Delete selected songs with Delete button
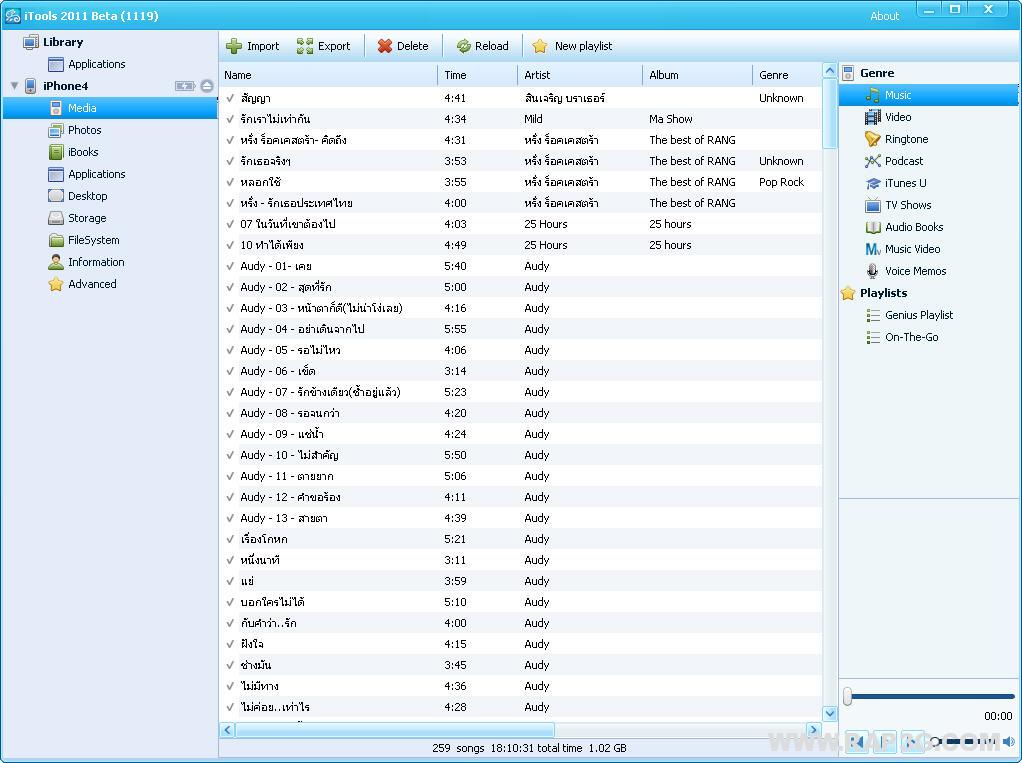This screenshot has height=763, width=1022. coord(403,46)
